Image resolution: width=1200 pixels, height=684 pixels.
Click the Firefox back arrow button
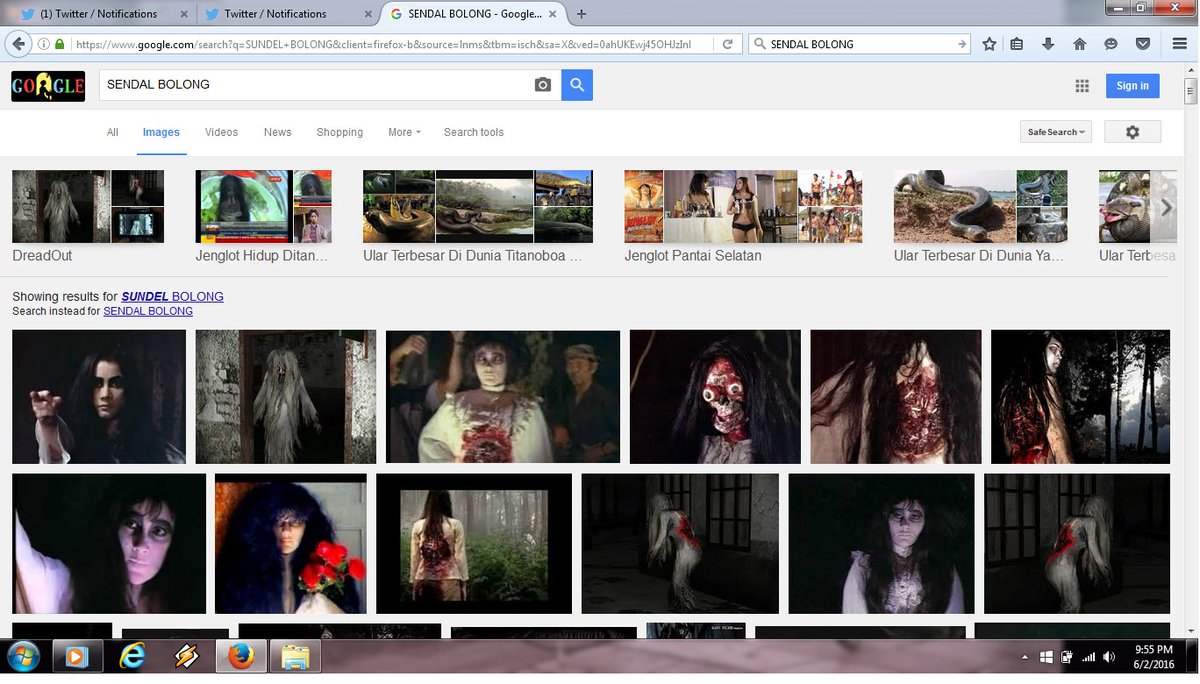[18, 44]
